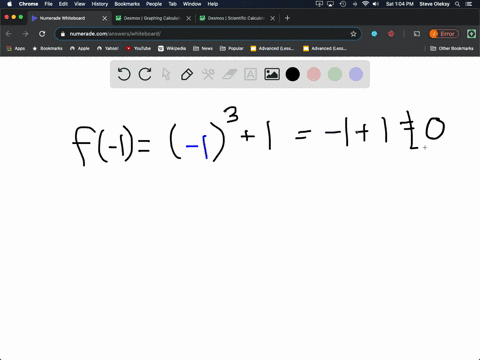Set pen color to red
This screenshot has height=360, width=480.
314,74
